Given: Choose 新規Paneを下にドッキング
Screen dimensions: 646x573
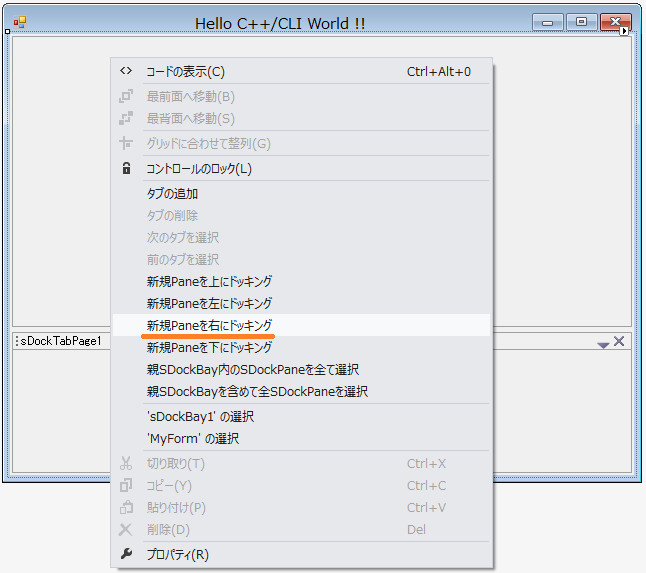Looking at the screenshot, I should pyautogui.click(x=302, y=347).
